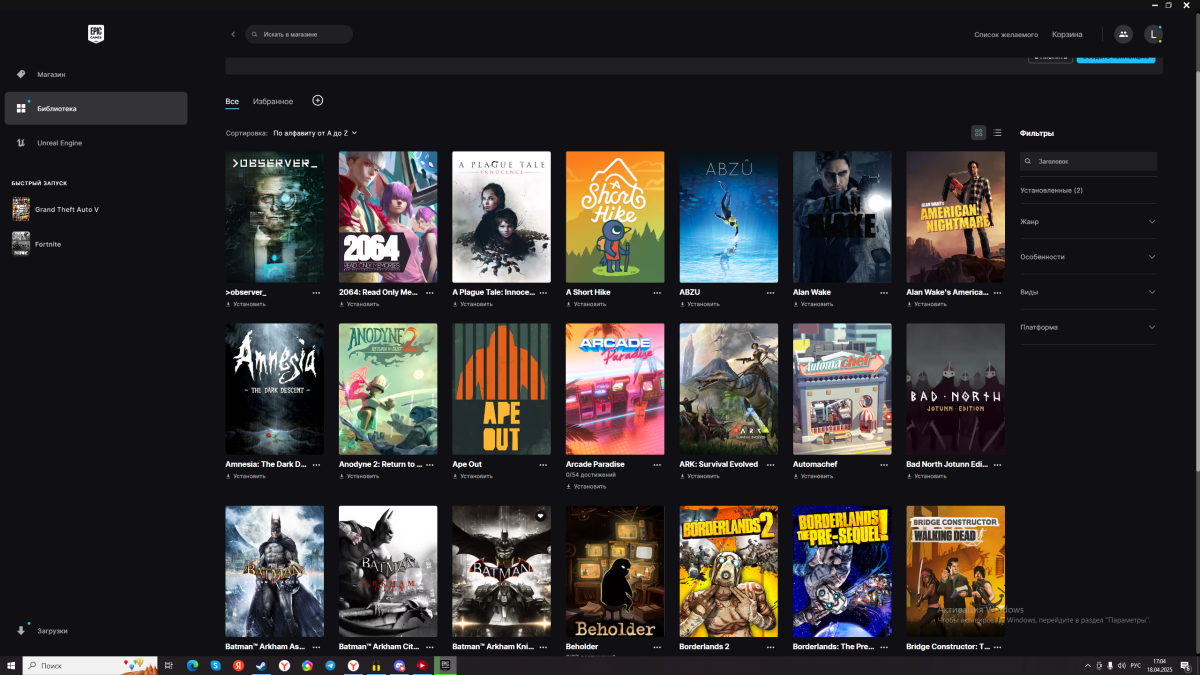This screenshot has width=1200, height=675.
Task: Open Windows Start menu
Action: click(11, 665)
